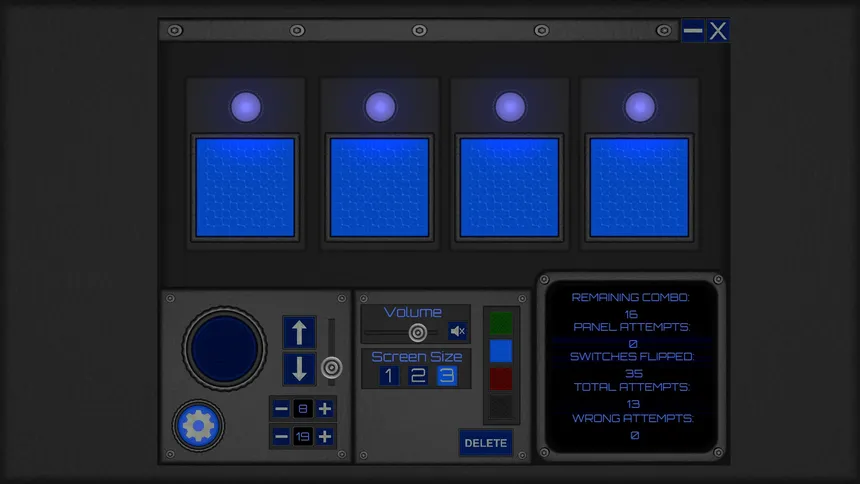The image size is (860, 484).
Task: Click the vertical slider knob beside arrows
Action: click(x=331, y=369)
